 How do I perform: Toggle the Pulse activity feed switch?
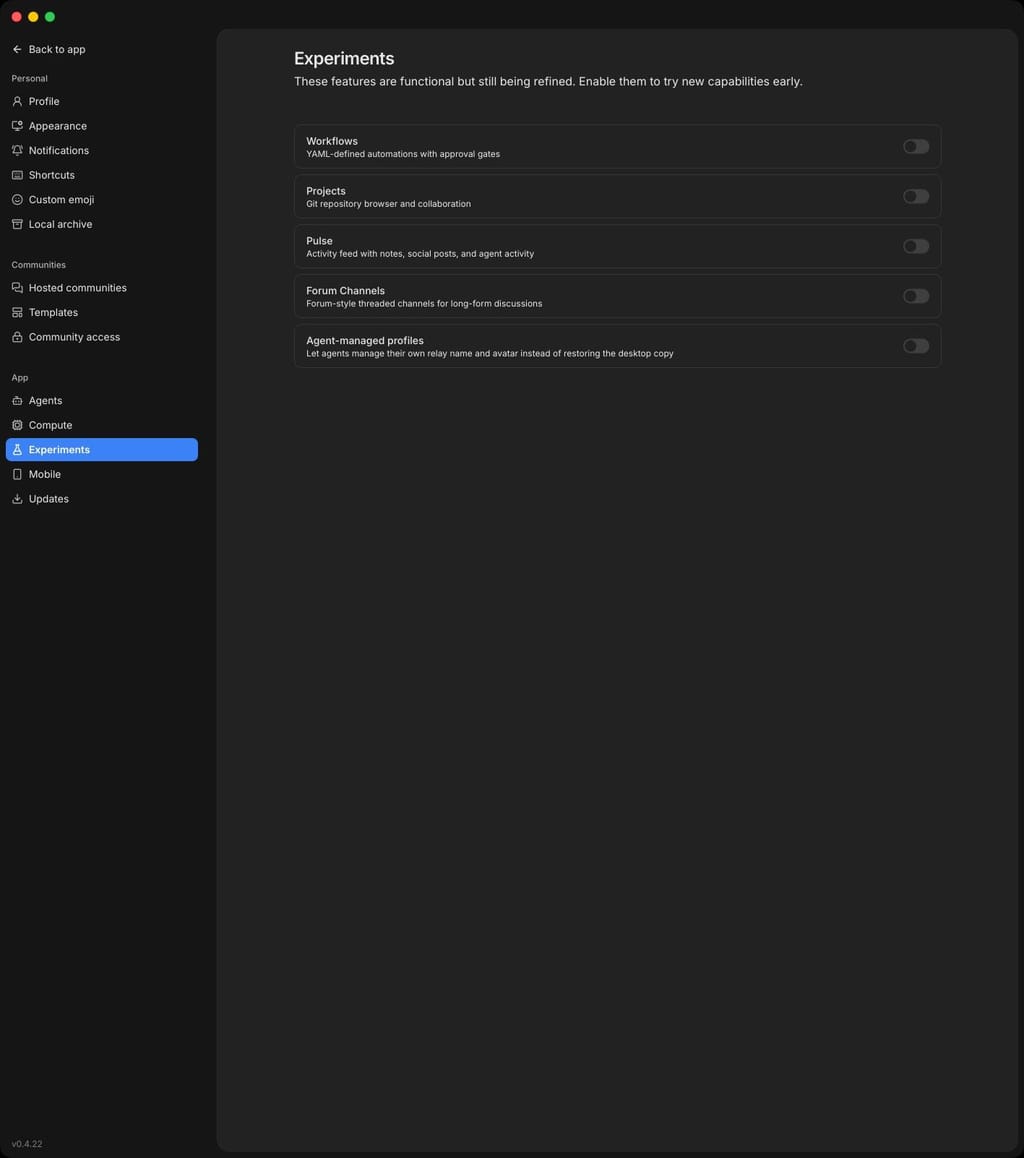pyautogui.click(x=915, y=246)
